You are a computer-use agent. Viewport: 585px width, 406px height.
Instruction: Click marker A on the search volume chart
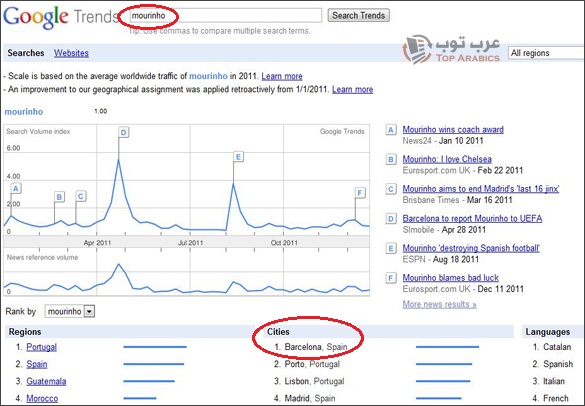click(x=16, y=188)
